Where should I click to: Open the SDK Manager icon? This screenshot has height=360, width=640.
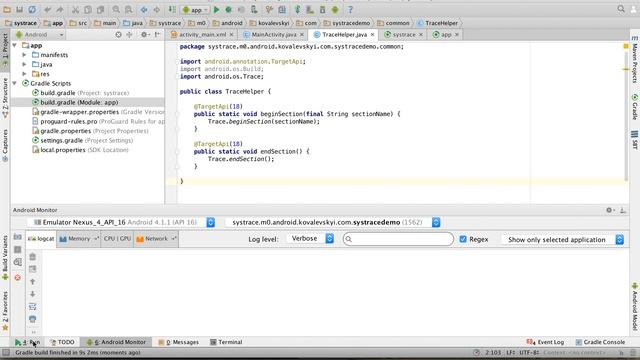(x=322, y=9)
